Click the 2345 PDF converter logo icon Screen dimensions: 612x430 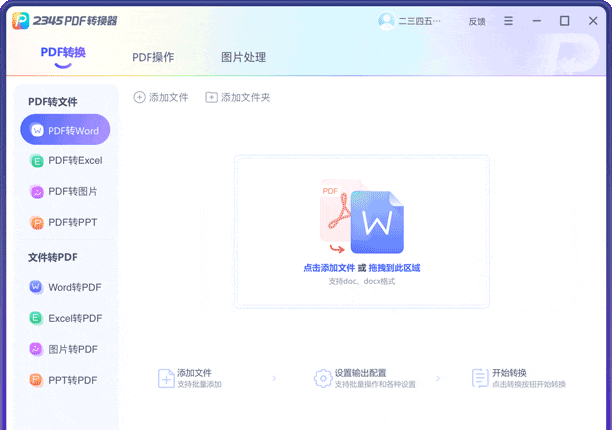click(x=20, y=21)
